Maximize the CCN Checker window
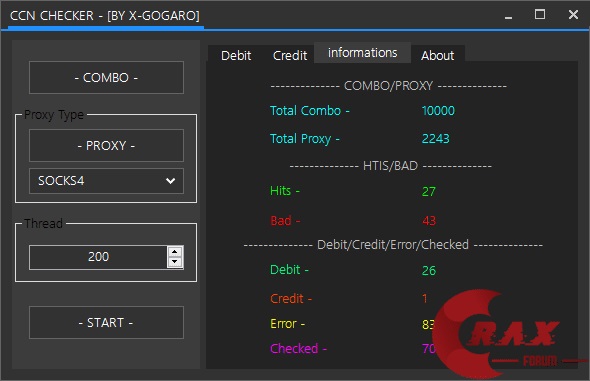The width and height of the screenshot is (590, 381). [x=540, y=15]
